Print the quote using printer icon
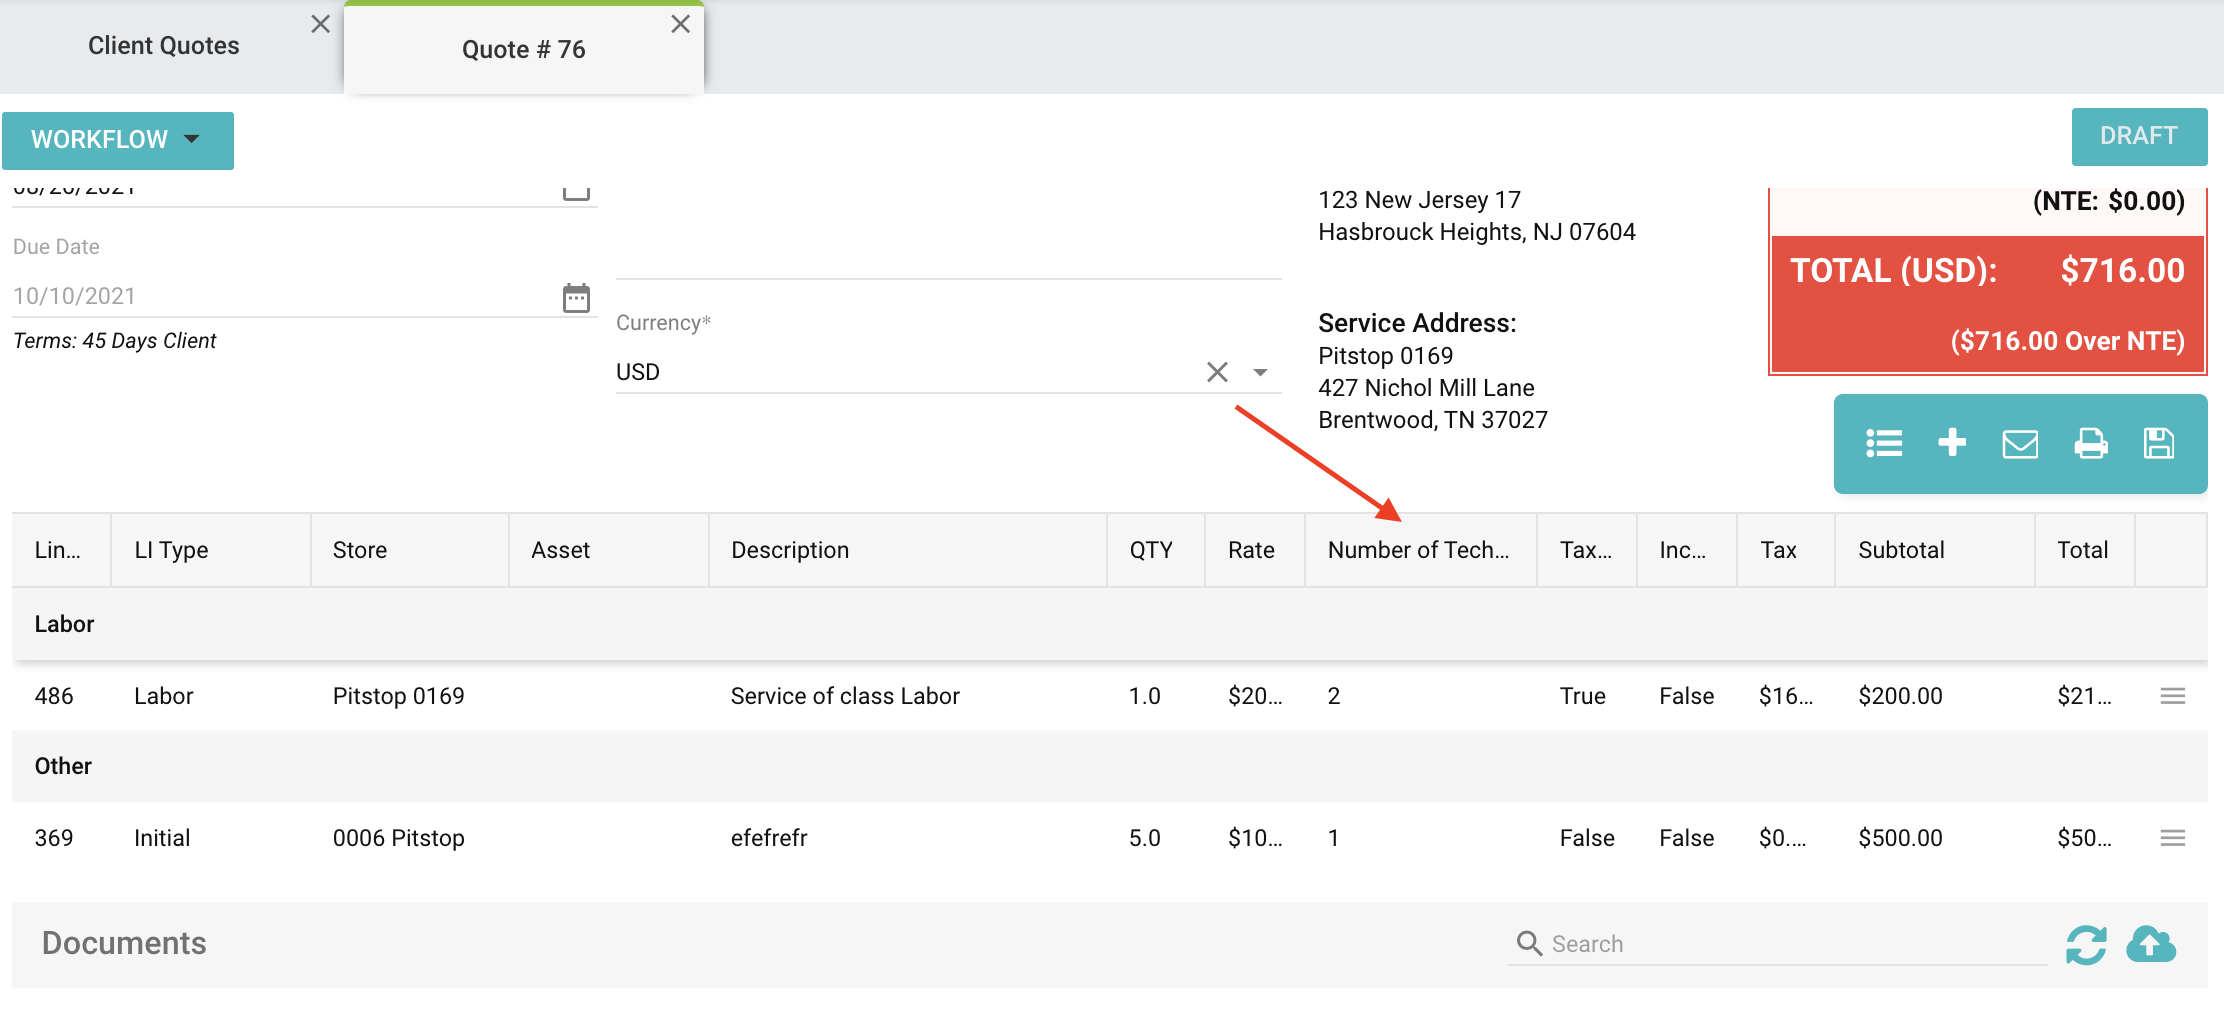Image resolution: width=2224 pixels, height=1036 pixels. 2090,443
